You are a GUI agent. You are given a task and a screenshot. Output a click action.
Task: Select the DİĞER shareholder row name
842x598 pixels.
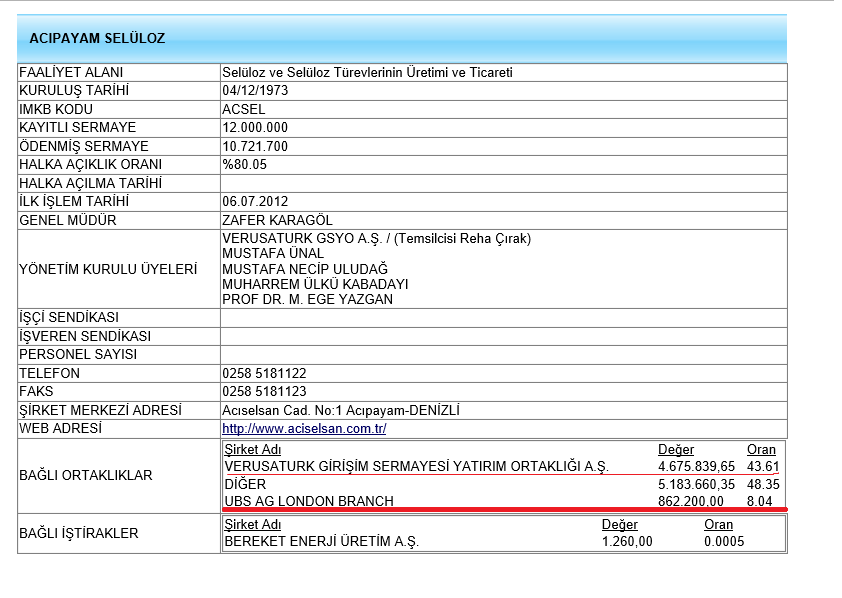(x=245, y=485)
